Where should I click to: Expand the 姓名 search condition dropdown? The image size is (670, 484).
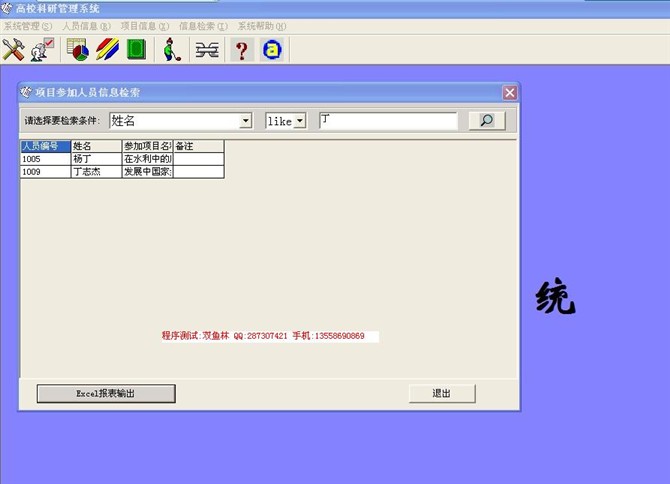(246, 121)
